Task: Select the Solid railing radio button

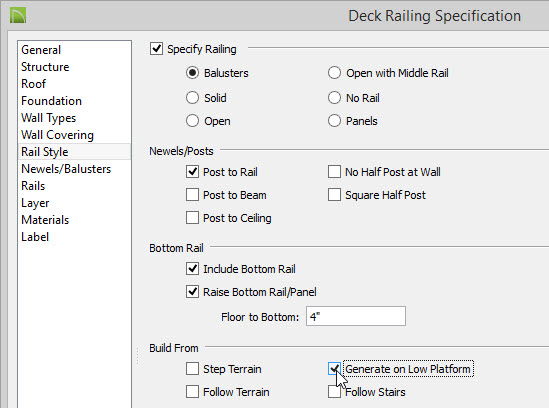Action: coord(192,98)
